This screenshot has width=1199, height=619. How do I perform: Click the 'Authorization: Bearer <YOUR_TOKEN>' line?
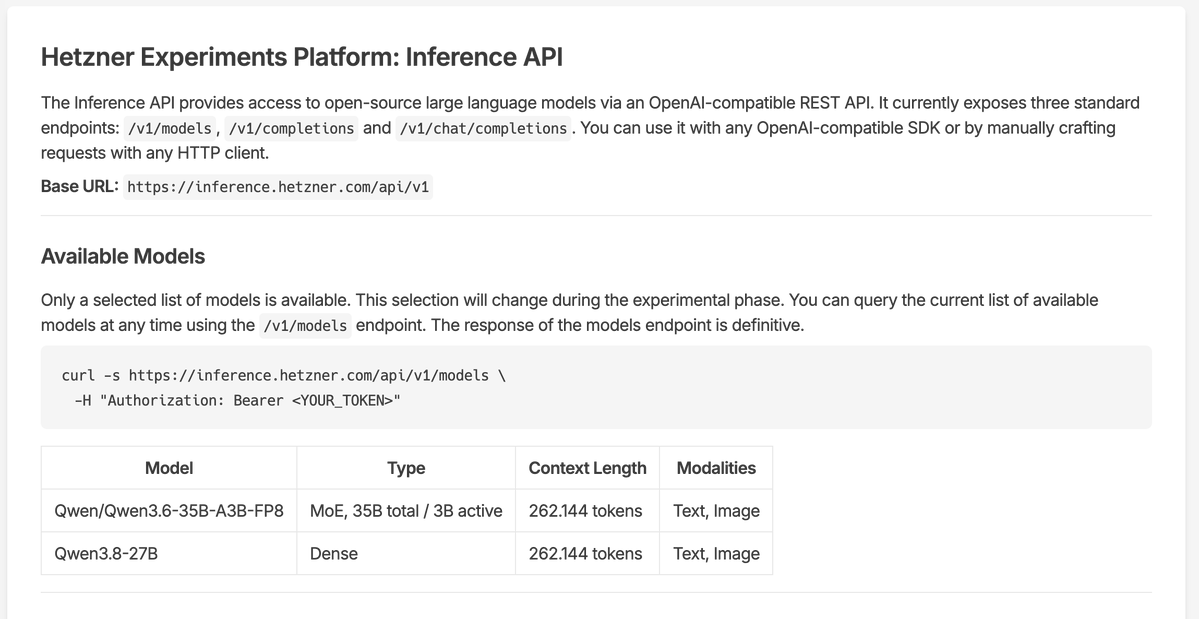point(238,400)
